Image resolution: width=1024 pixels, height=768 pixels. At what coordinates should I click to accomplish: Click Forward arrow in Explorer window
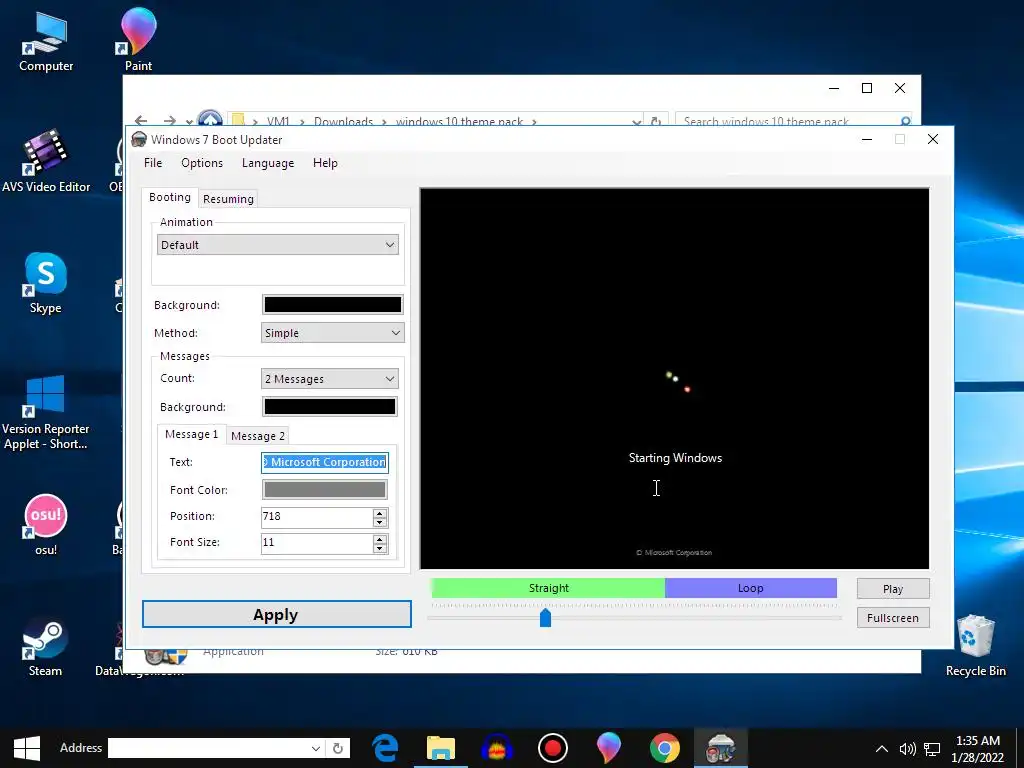(x=170, y=121)
